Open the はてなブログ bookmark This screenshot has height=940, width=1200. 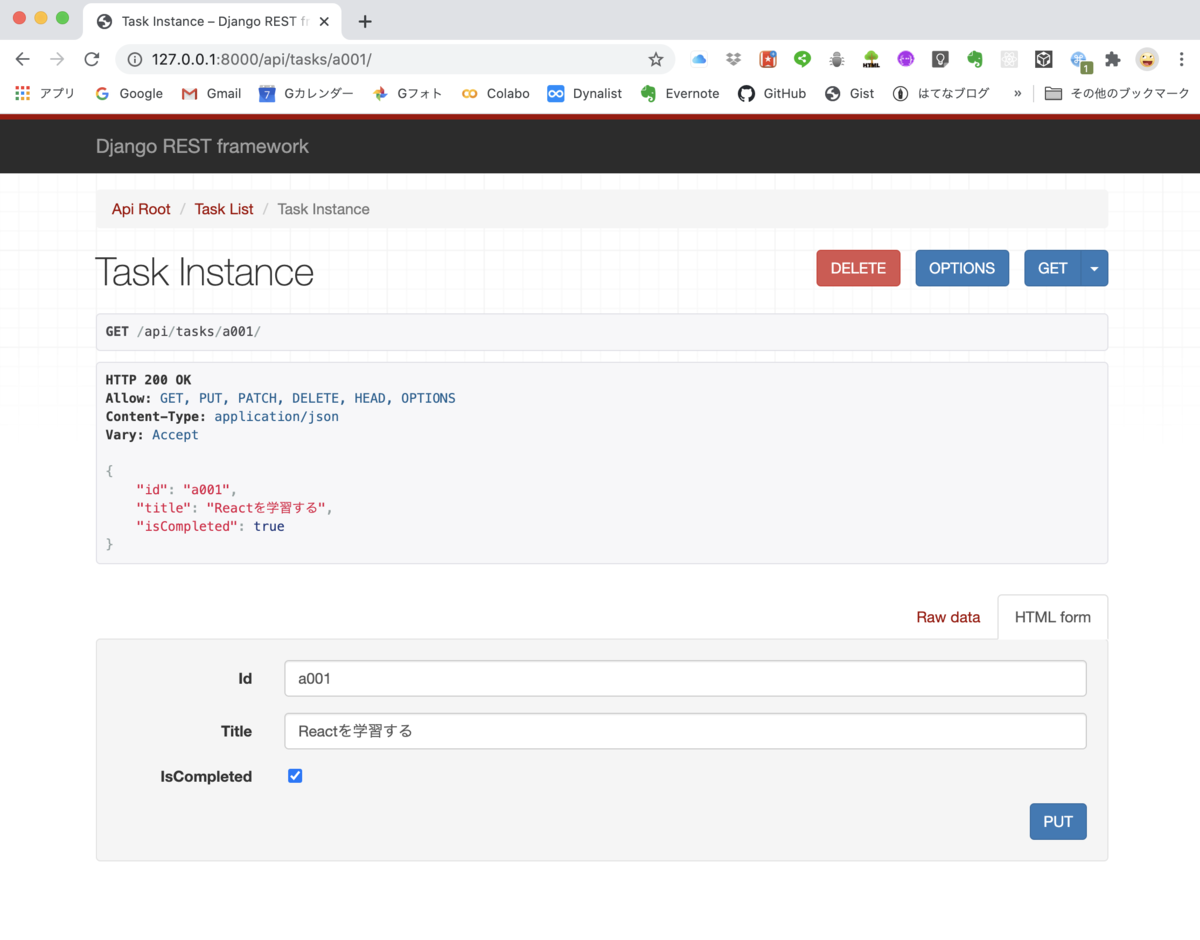click(x=941, y=93)
